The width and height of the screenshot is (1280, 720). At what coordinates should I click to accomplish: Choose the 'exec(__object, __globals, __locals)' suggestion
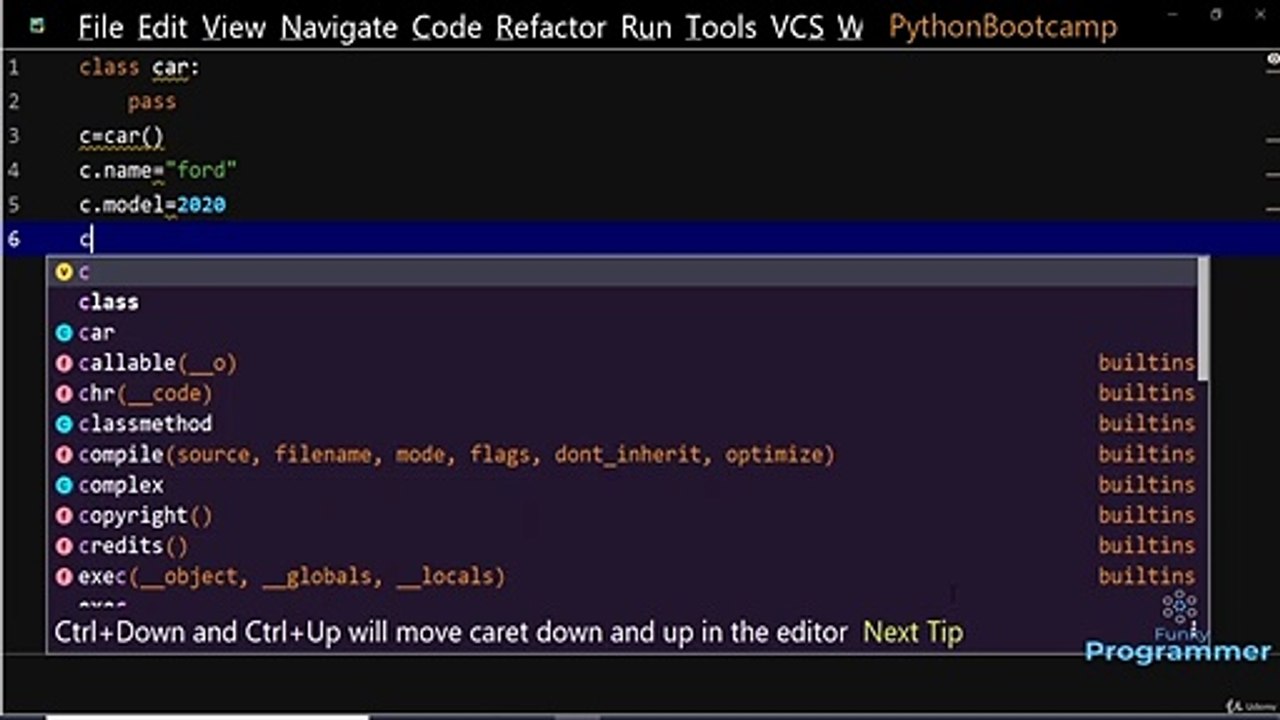click(292, 576)
